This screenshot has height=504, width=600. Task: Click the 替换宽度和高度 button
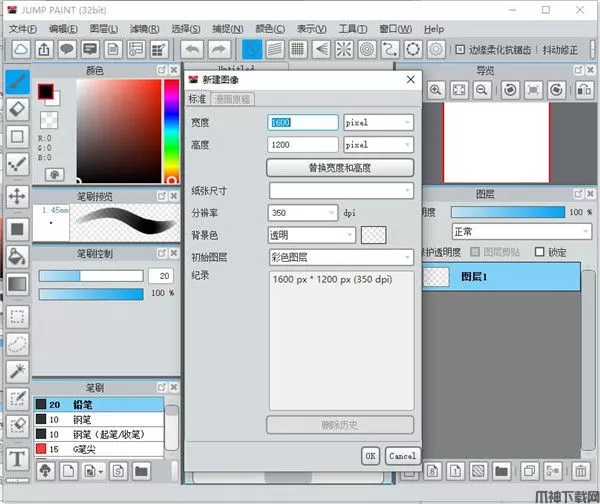pos(340,168)
